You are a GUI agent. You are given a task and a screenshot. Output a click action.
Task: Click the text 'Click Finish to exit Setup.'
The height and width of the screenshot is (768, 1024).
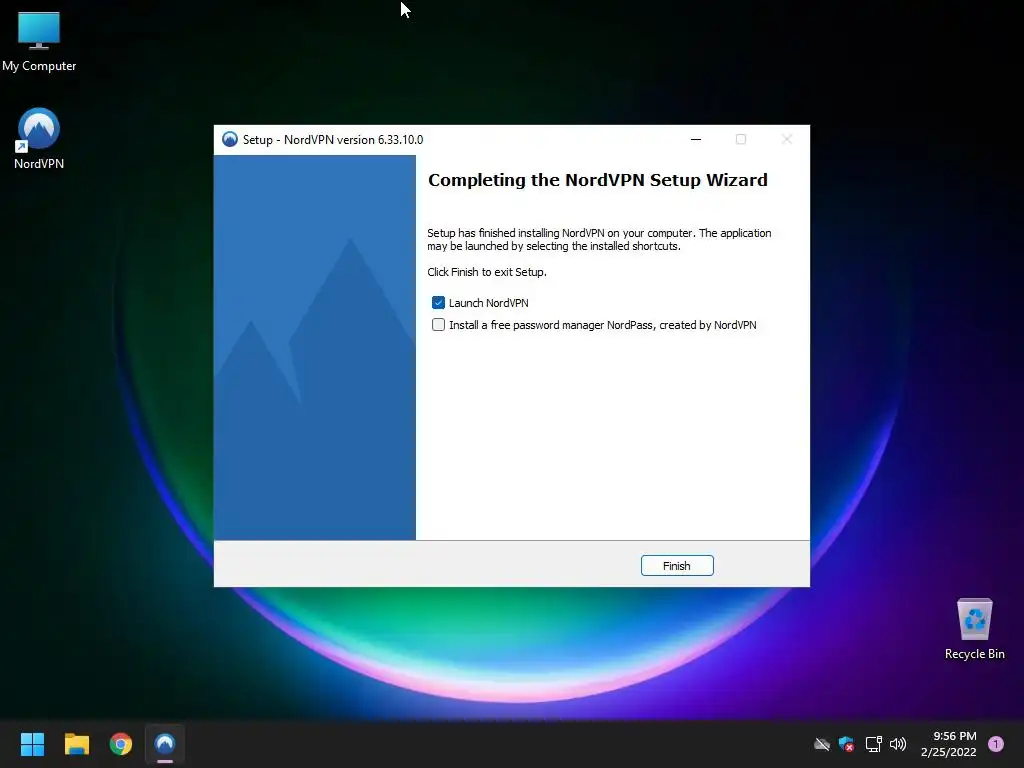(487, 272)
